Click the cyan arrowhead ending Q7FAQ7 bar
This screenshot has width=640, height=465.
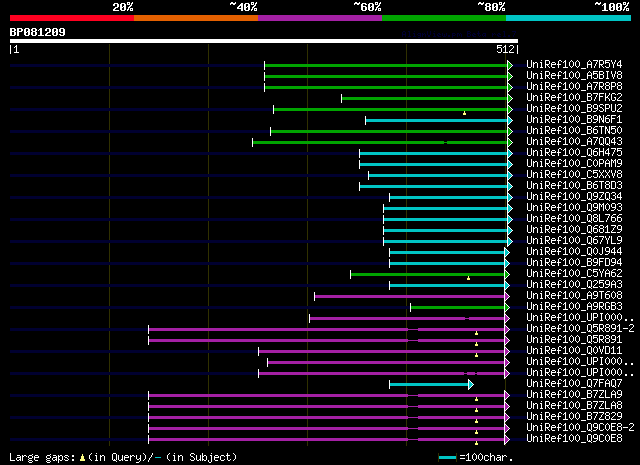click(471, 385)
